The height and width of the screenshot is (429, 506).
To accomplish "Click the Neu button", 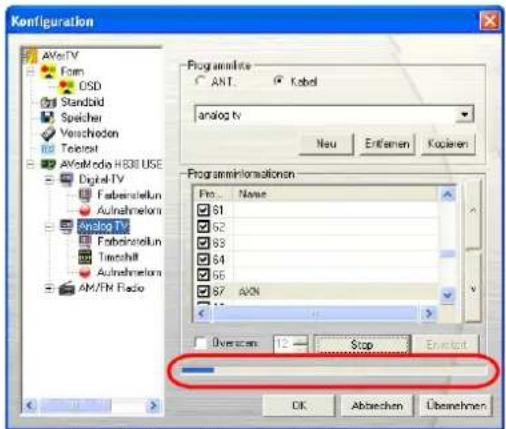I will pos(326,144).
